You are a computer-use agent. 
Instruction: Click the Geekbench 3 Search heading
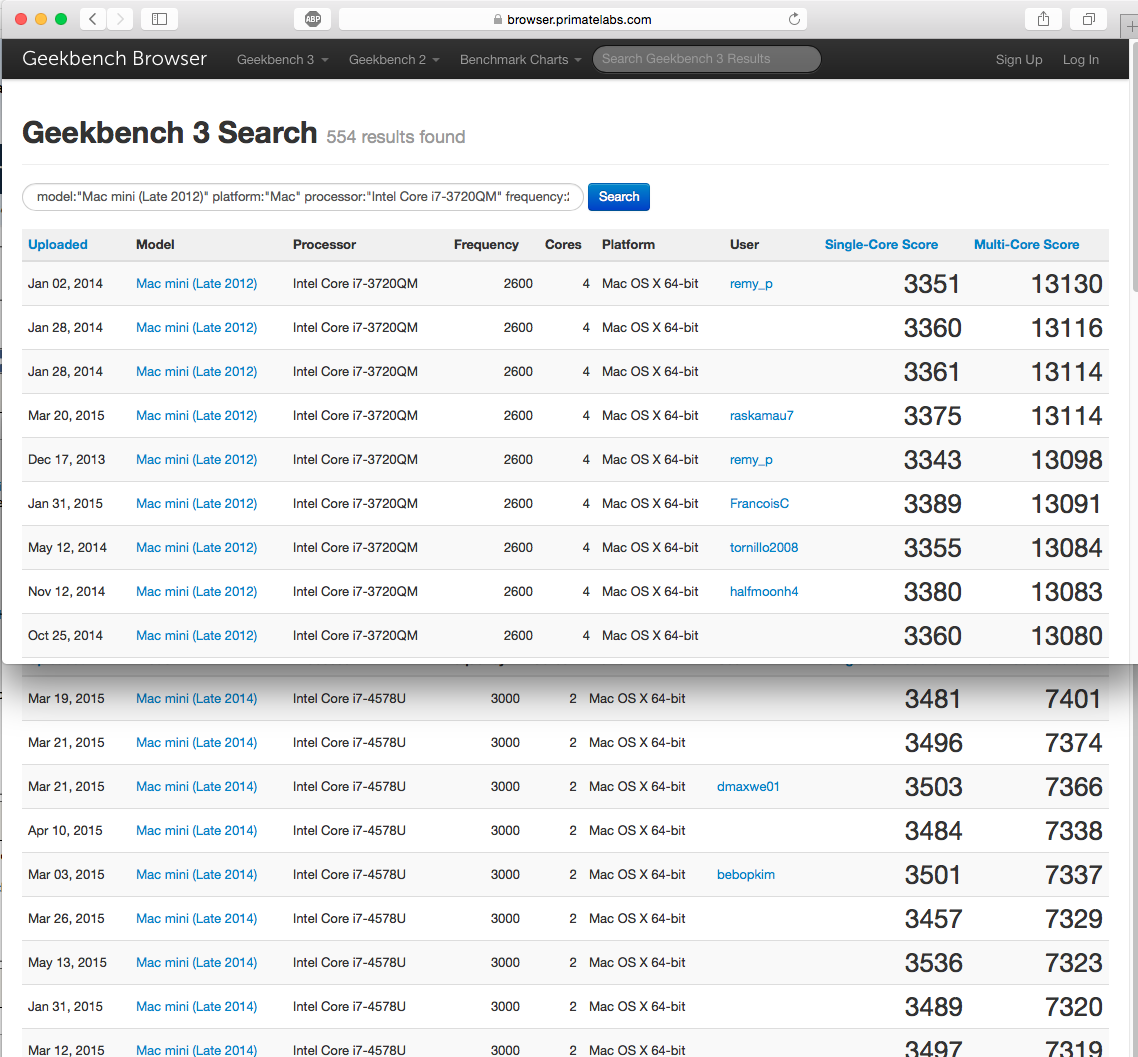pyautogui.click(x=170, y=133)
